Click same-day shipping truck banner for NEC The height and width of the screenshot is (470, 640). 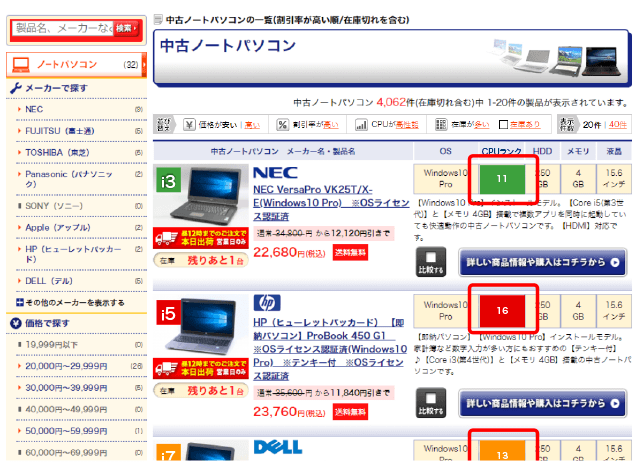pyautogui.click(x=201, y=238)
